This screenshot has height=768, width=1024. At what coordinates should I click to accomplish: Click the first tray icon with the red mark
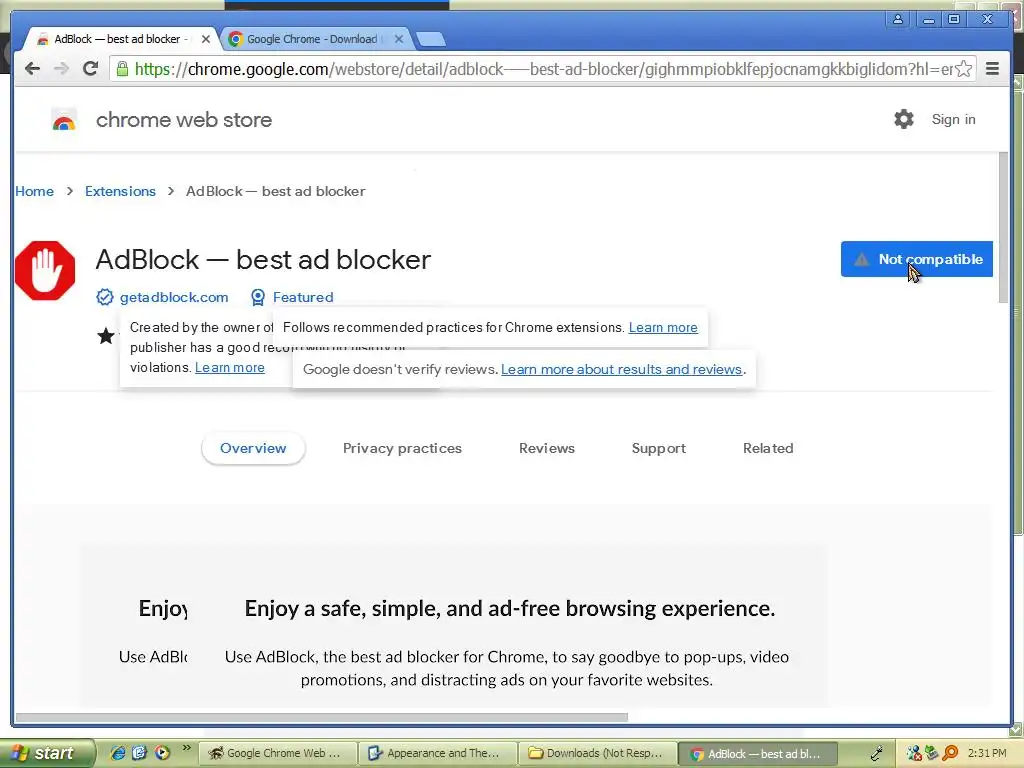tap(914, 754)
